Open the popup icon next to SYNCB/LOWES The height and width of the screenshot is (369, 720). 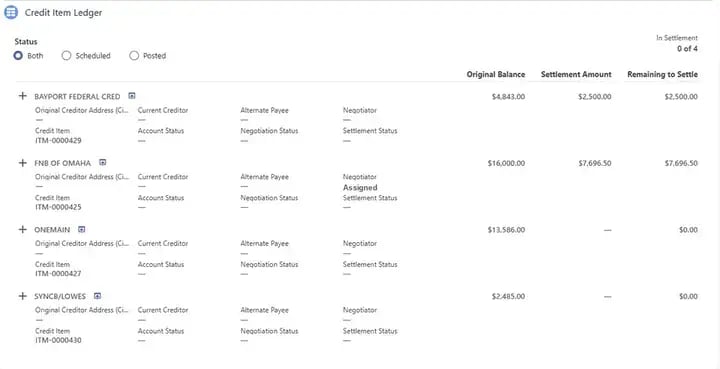point(97,296)
